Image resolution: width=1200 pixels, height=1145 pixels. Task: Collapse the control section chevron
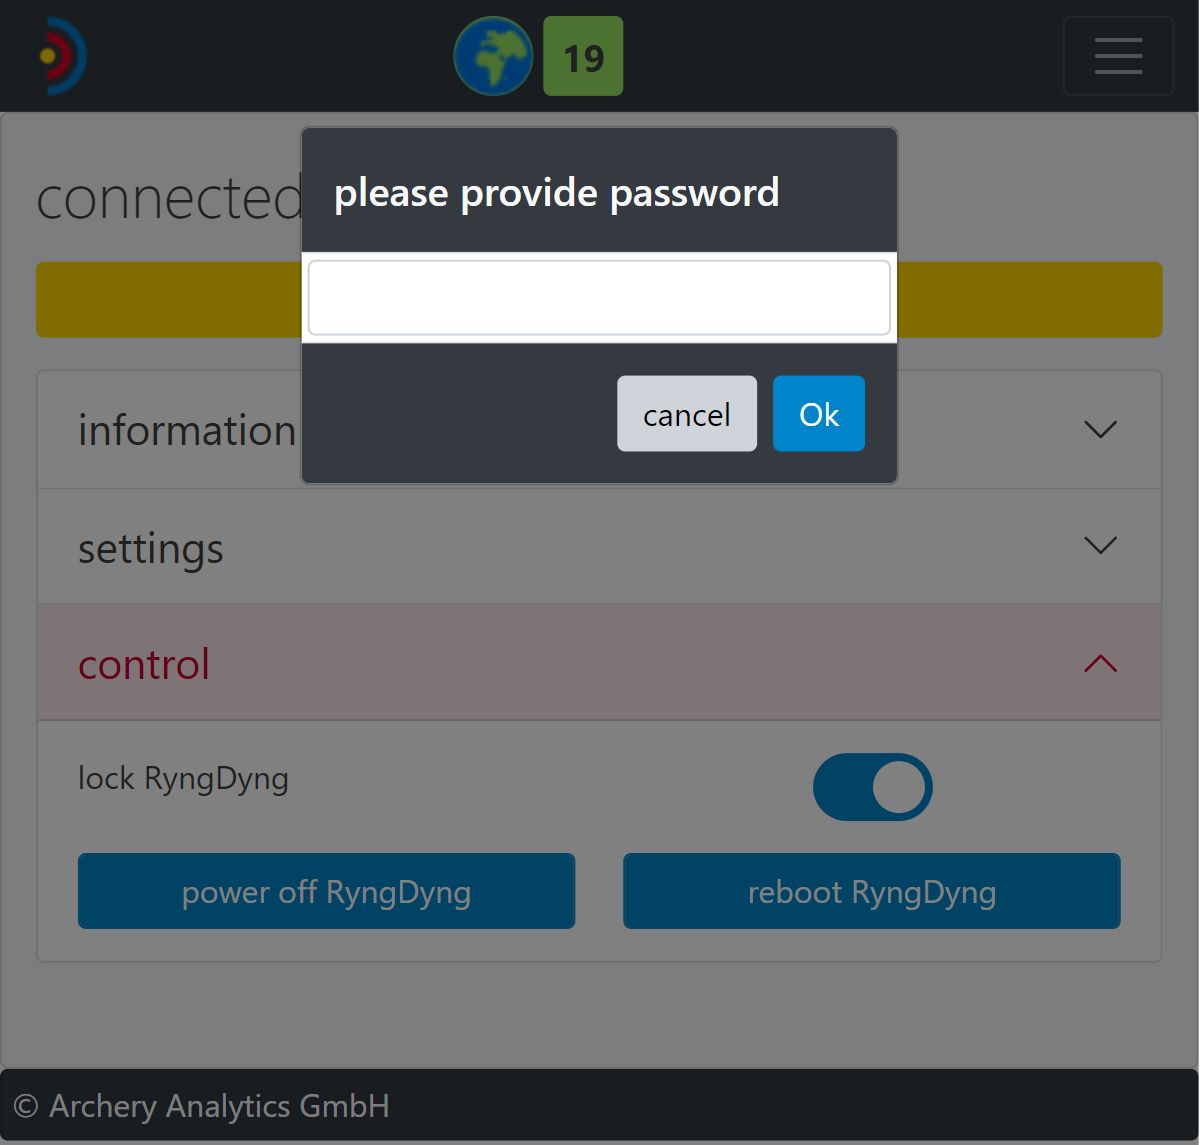point(1100,663)
